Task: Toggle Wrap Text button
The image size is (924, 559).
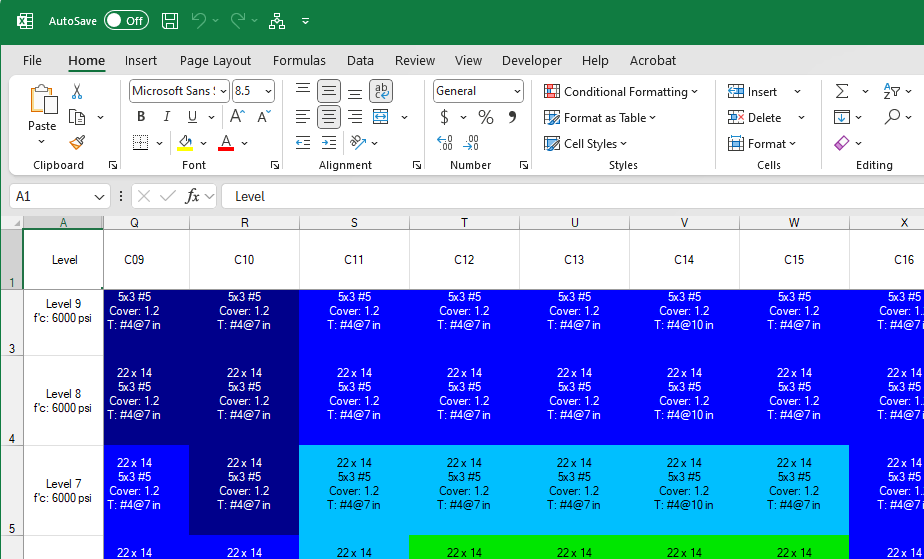Action: click(381, 91)
